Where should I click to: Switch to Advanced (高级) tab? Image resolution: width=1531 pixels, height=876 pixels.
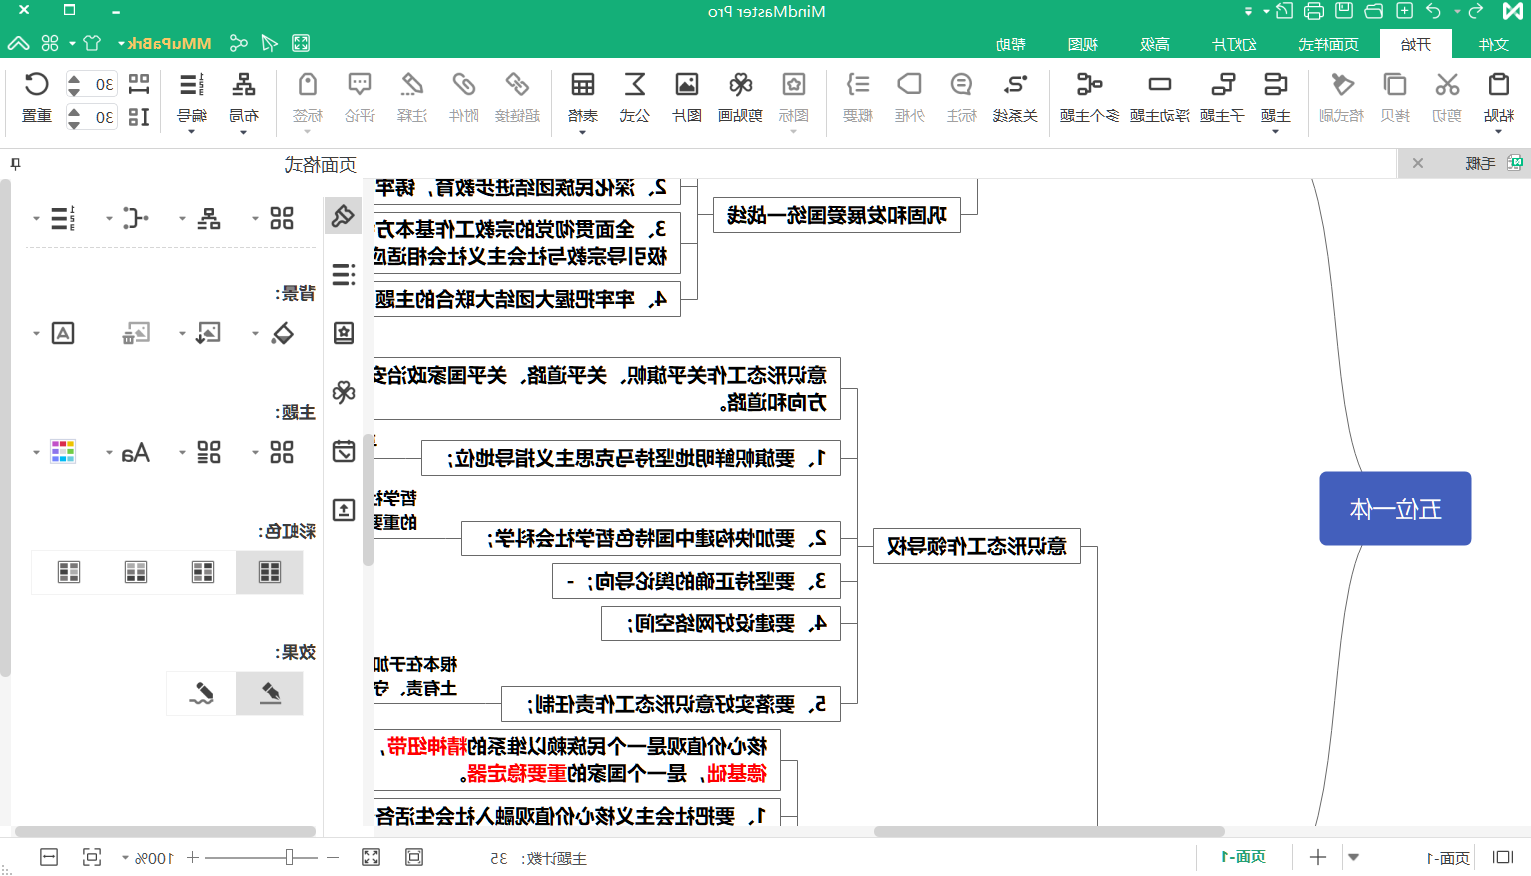(1154, 44)
